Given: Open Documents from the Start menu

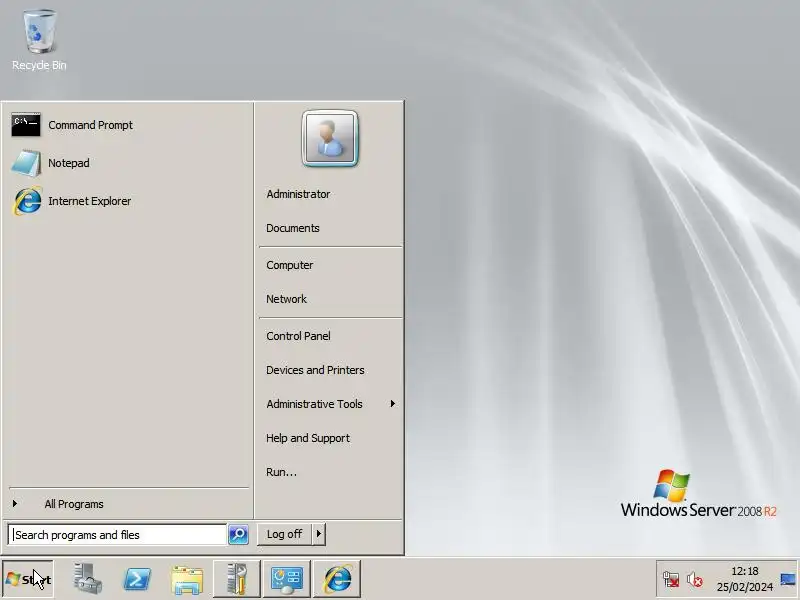Looking at the screenshot, I should click(x=292, y=228).
